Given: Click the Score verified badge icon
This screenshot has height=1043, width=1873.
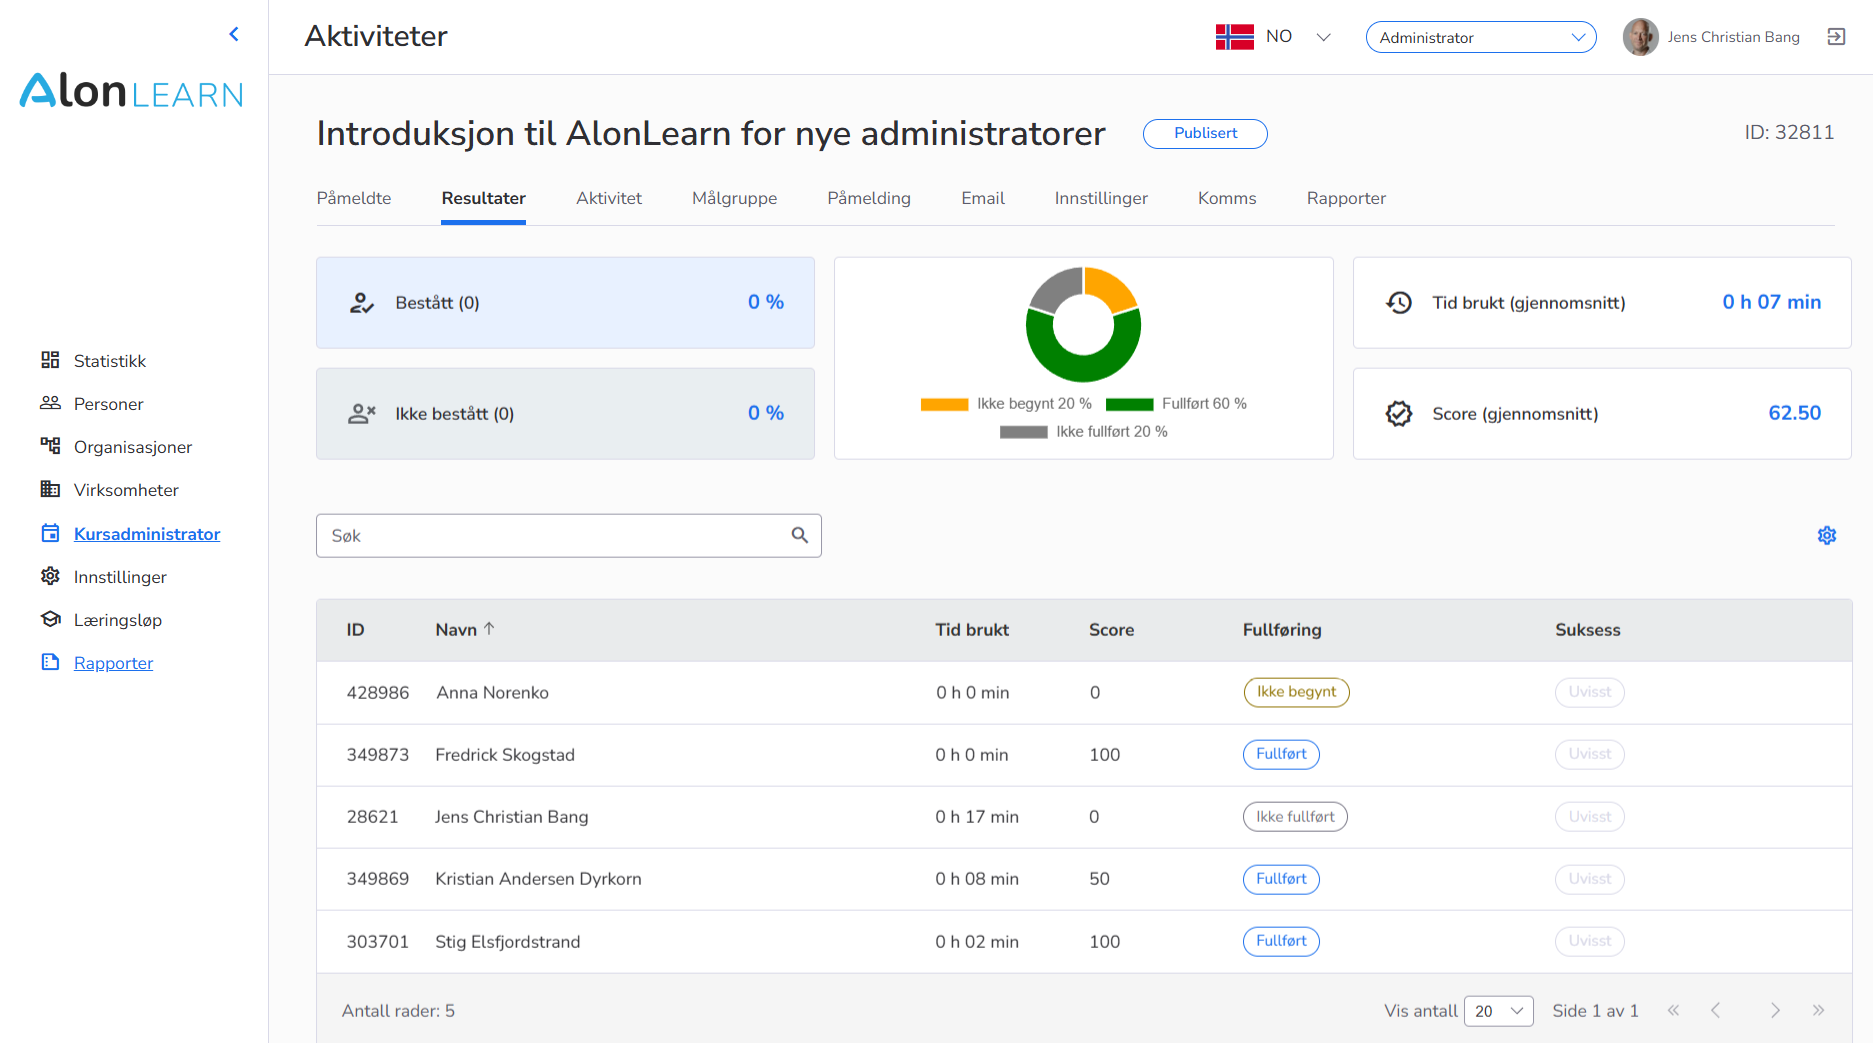Looking at the screenshot, I should point(1399,413).
